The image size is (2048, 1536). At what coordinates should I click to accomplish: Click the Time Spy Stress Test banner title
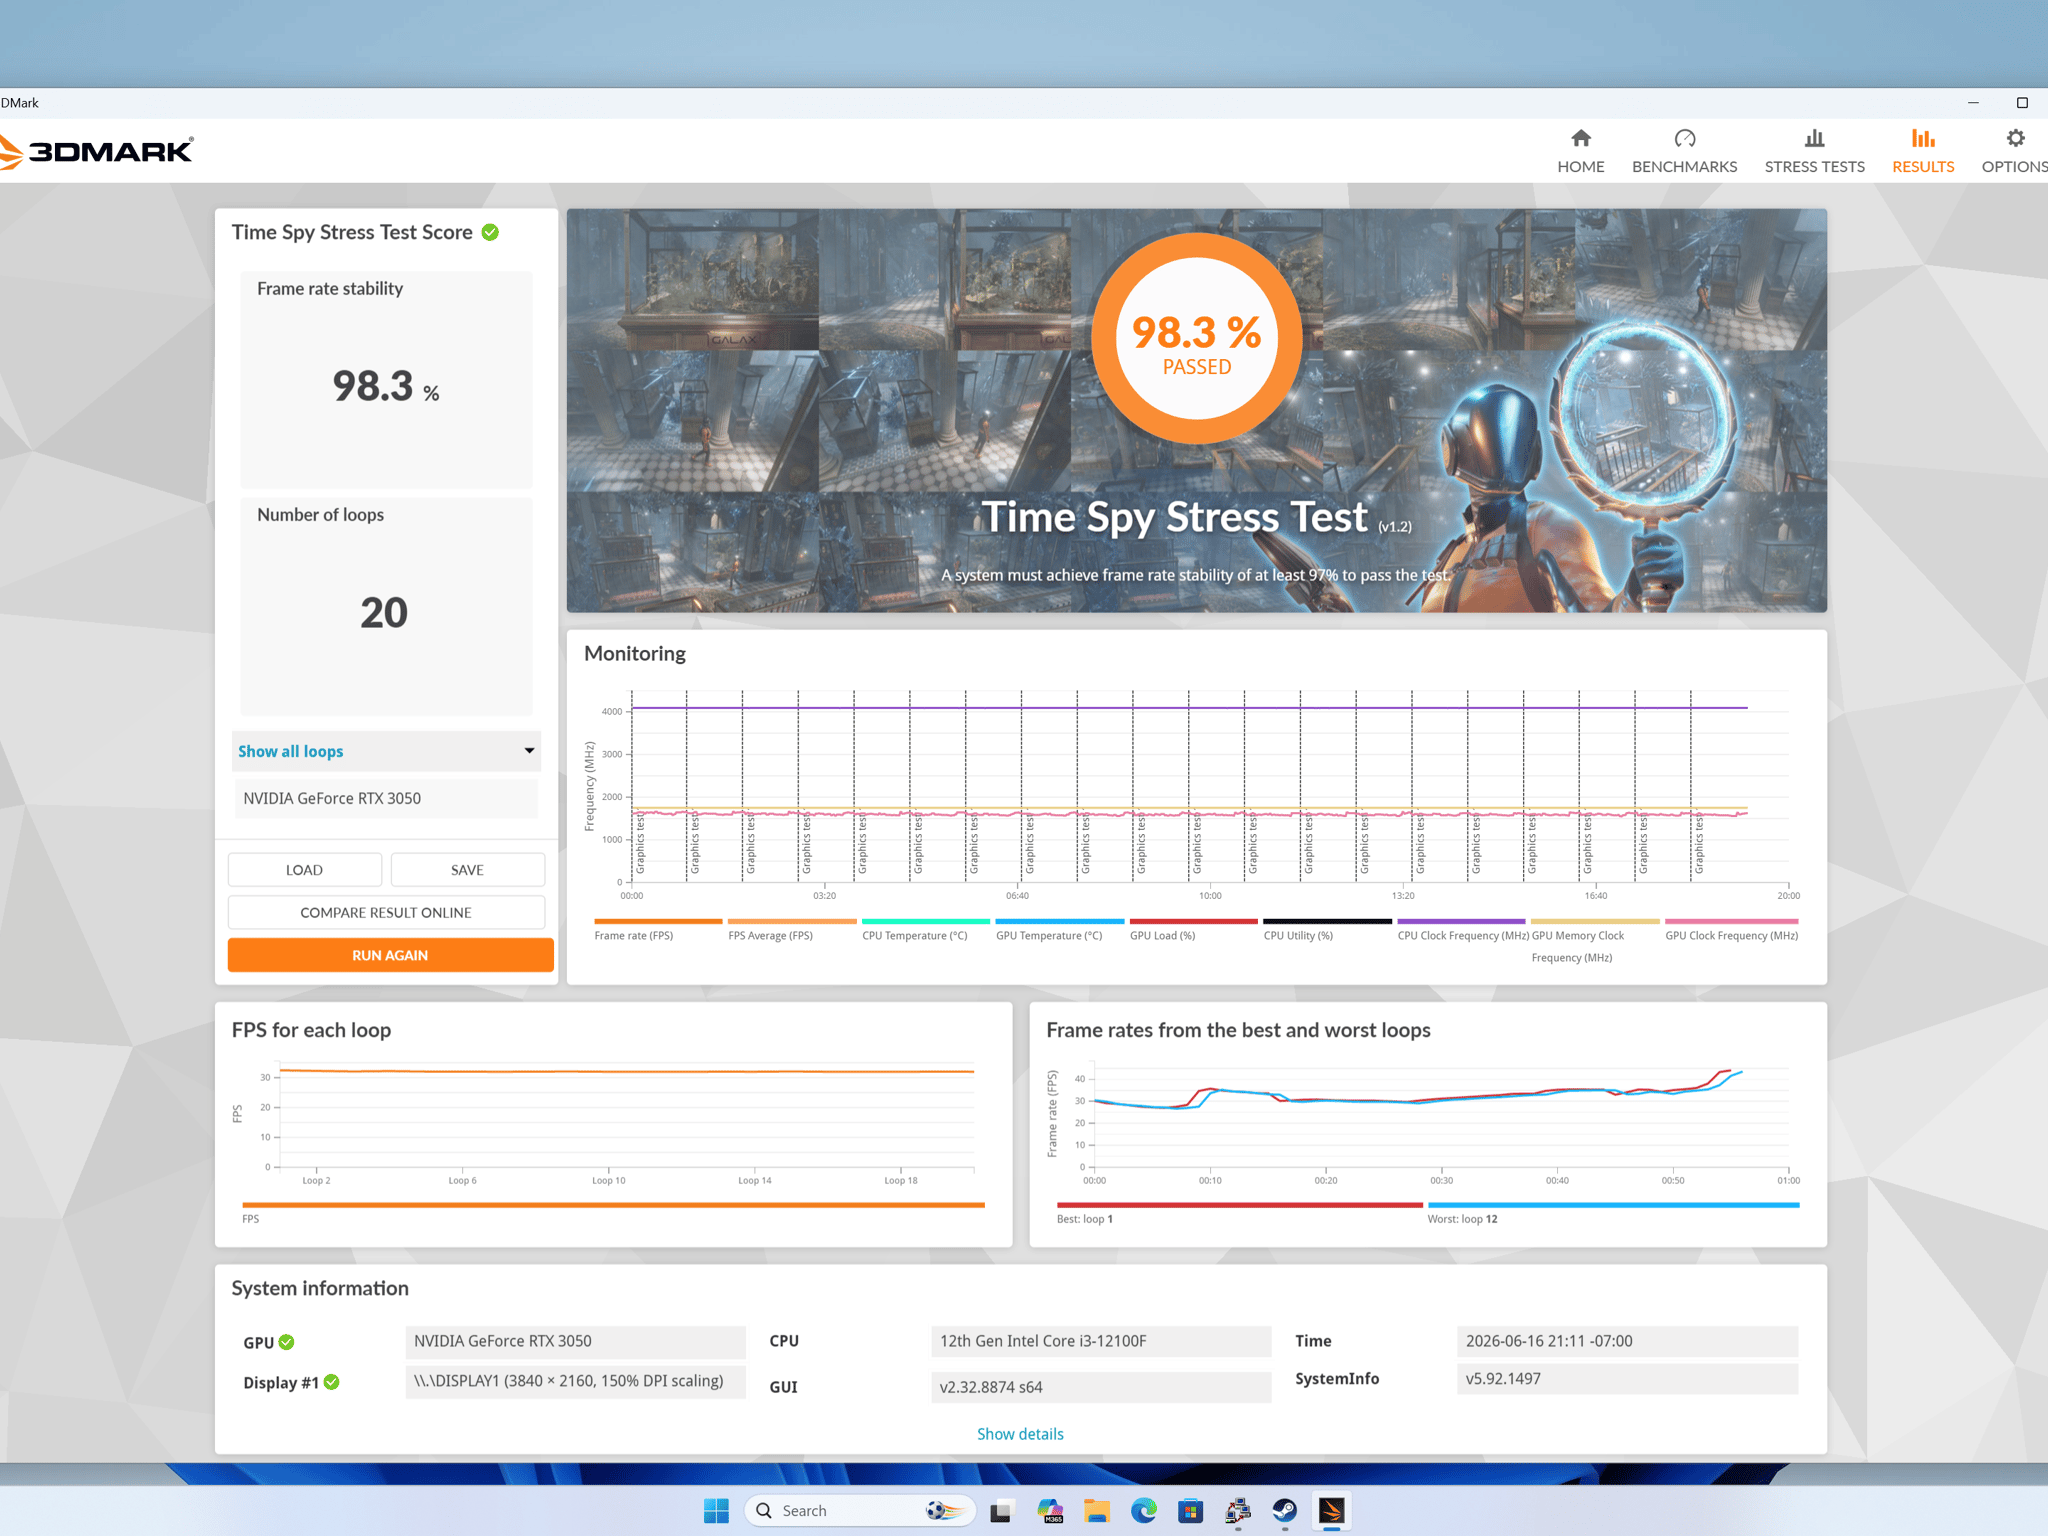pyautogui.click(x=1174, y=517)
